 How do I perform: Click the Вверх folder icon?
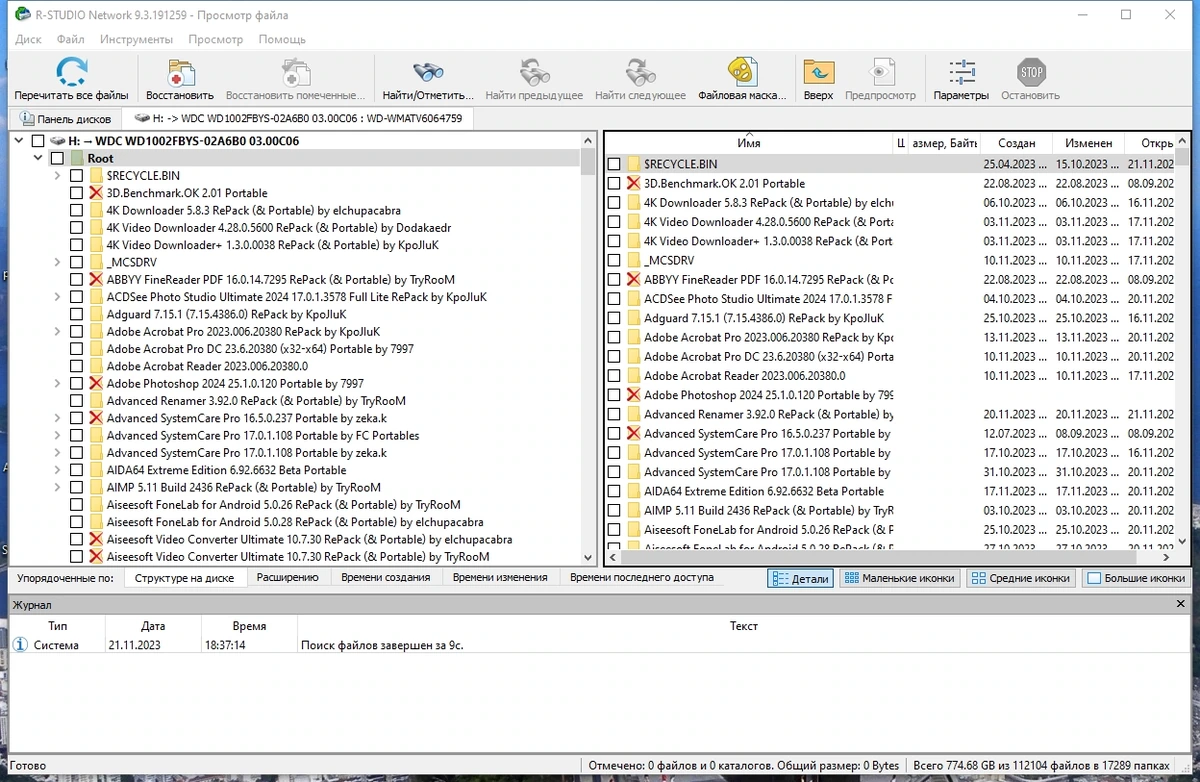[x=818, y=72]
